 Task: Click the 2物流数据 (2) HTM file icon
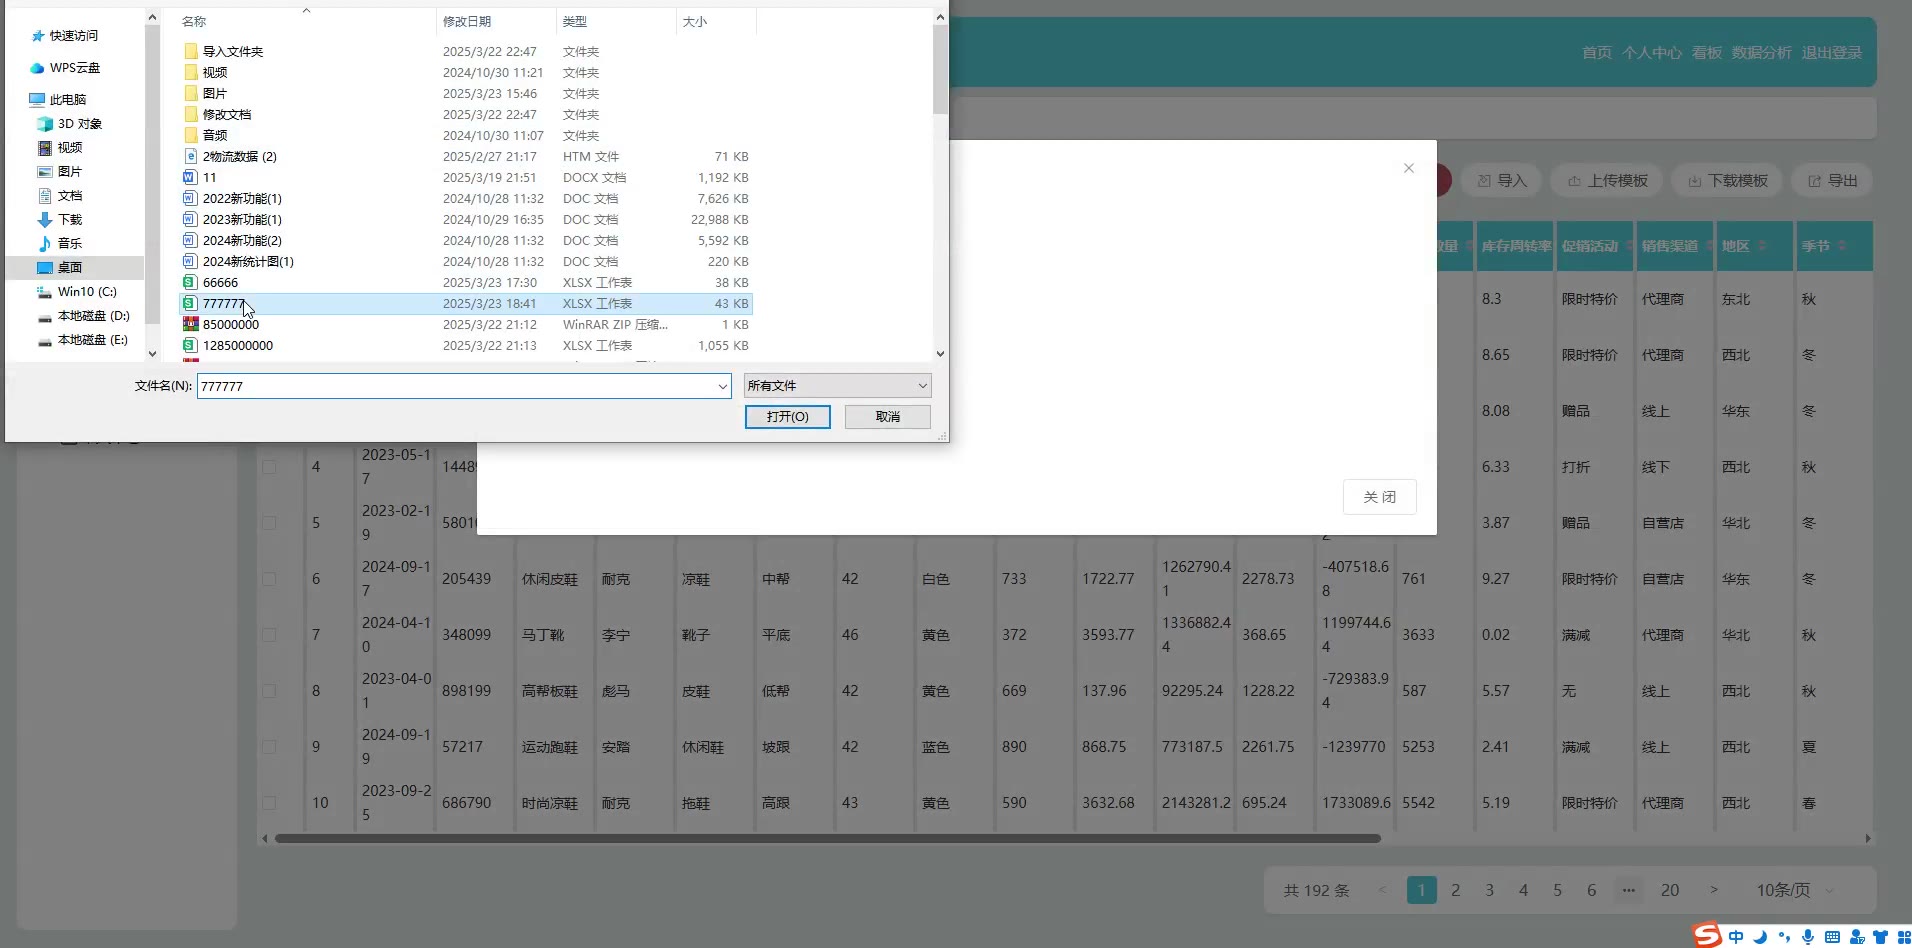tap(190, 157)
